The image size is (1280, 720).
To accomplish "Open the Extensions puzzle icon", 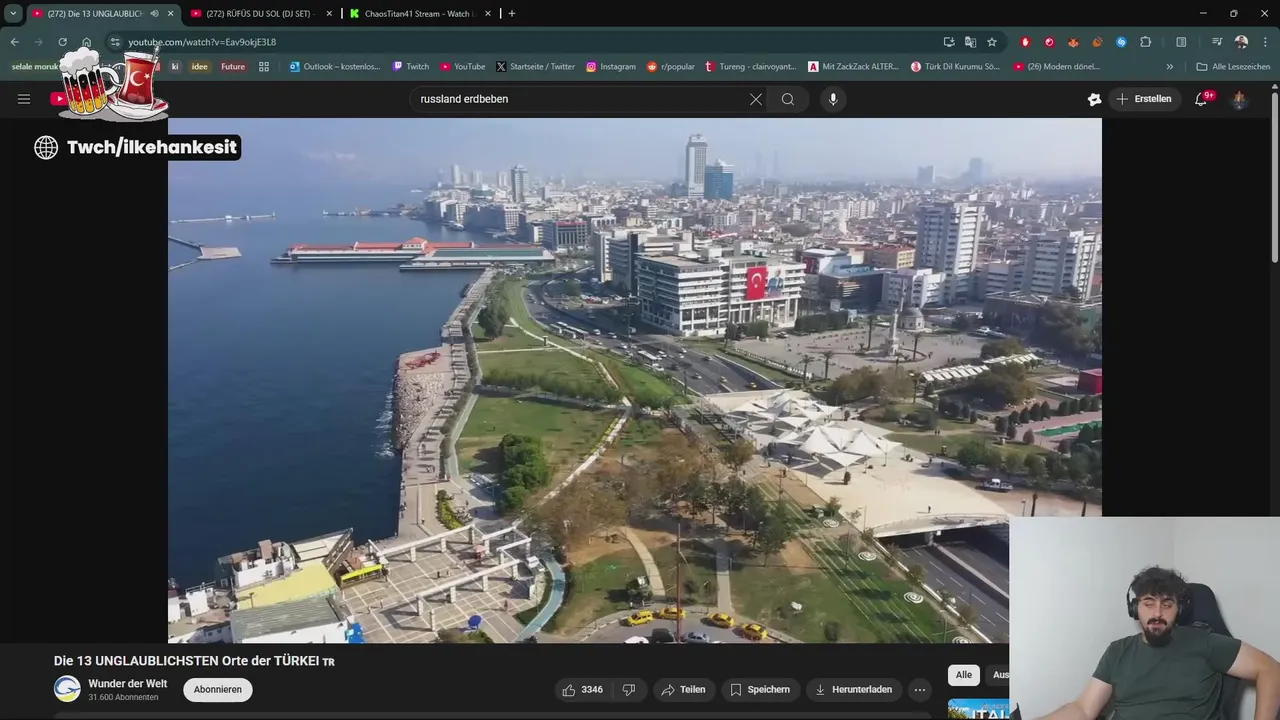I will point(1146,42).
